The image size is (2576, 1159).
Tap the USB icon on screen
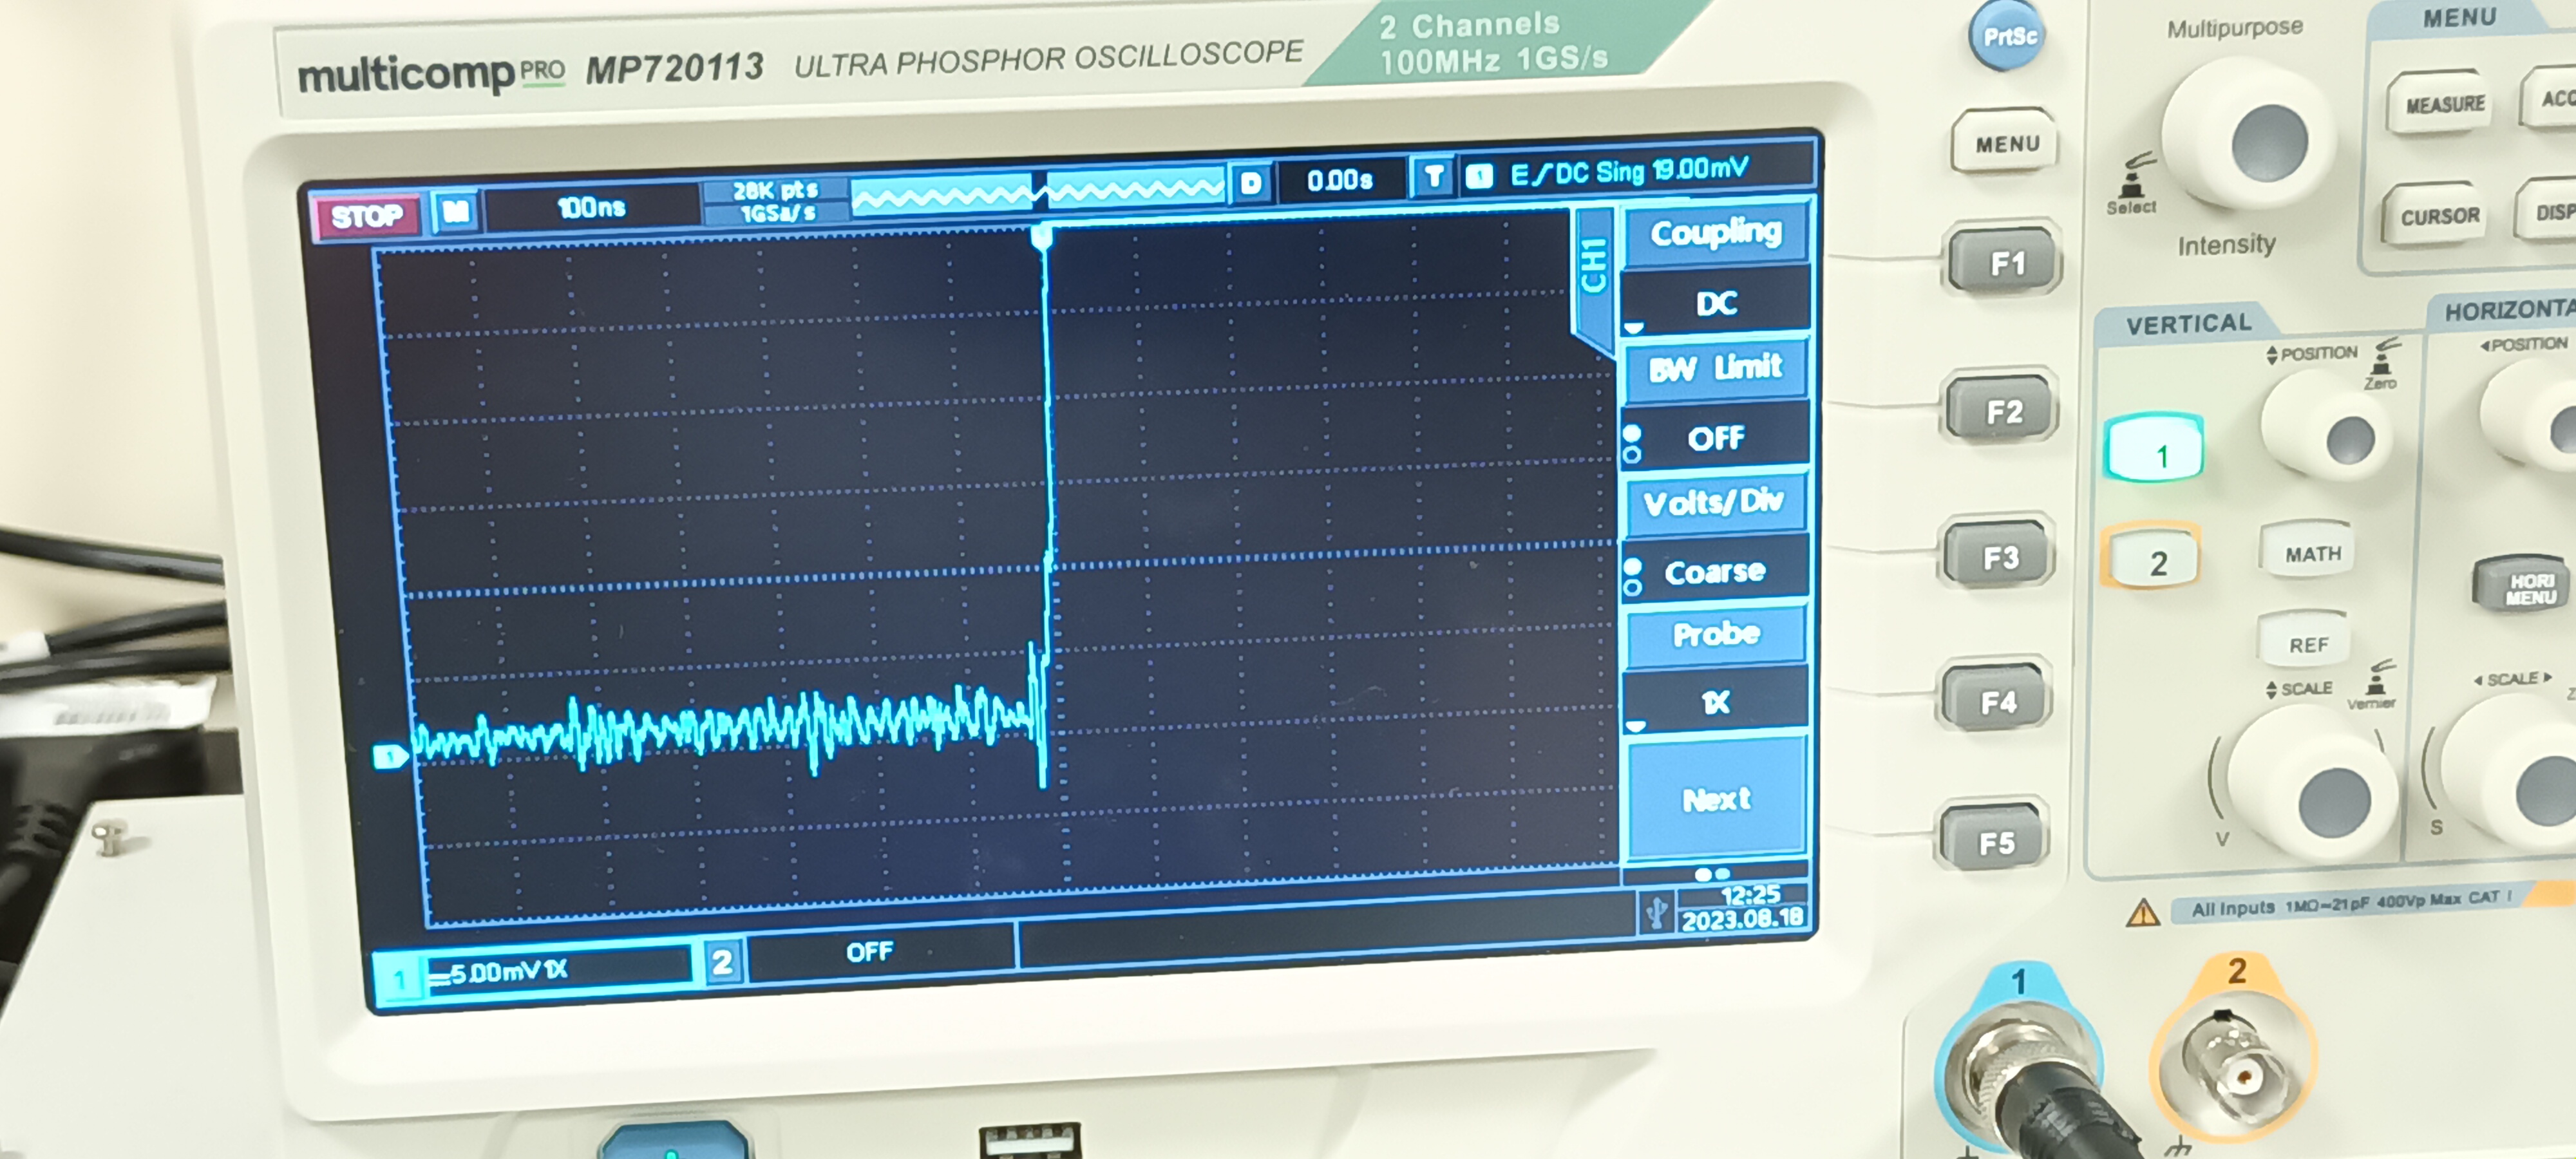point(1656,911)
